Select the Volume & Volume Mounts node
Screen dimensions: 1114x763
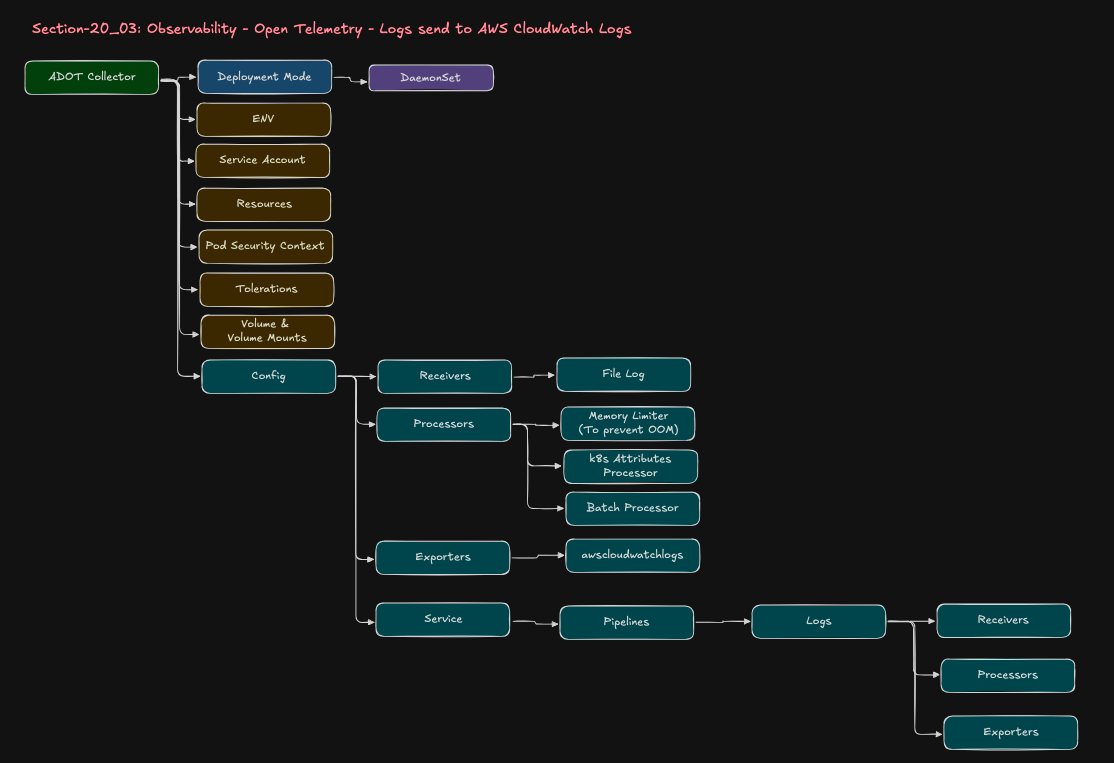pos(267,331)
